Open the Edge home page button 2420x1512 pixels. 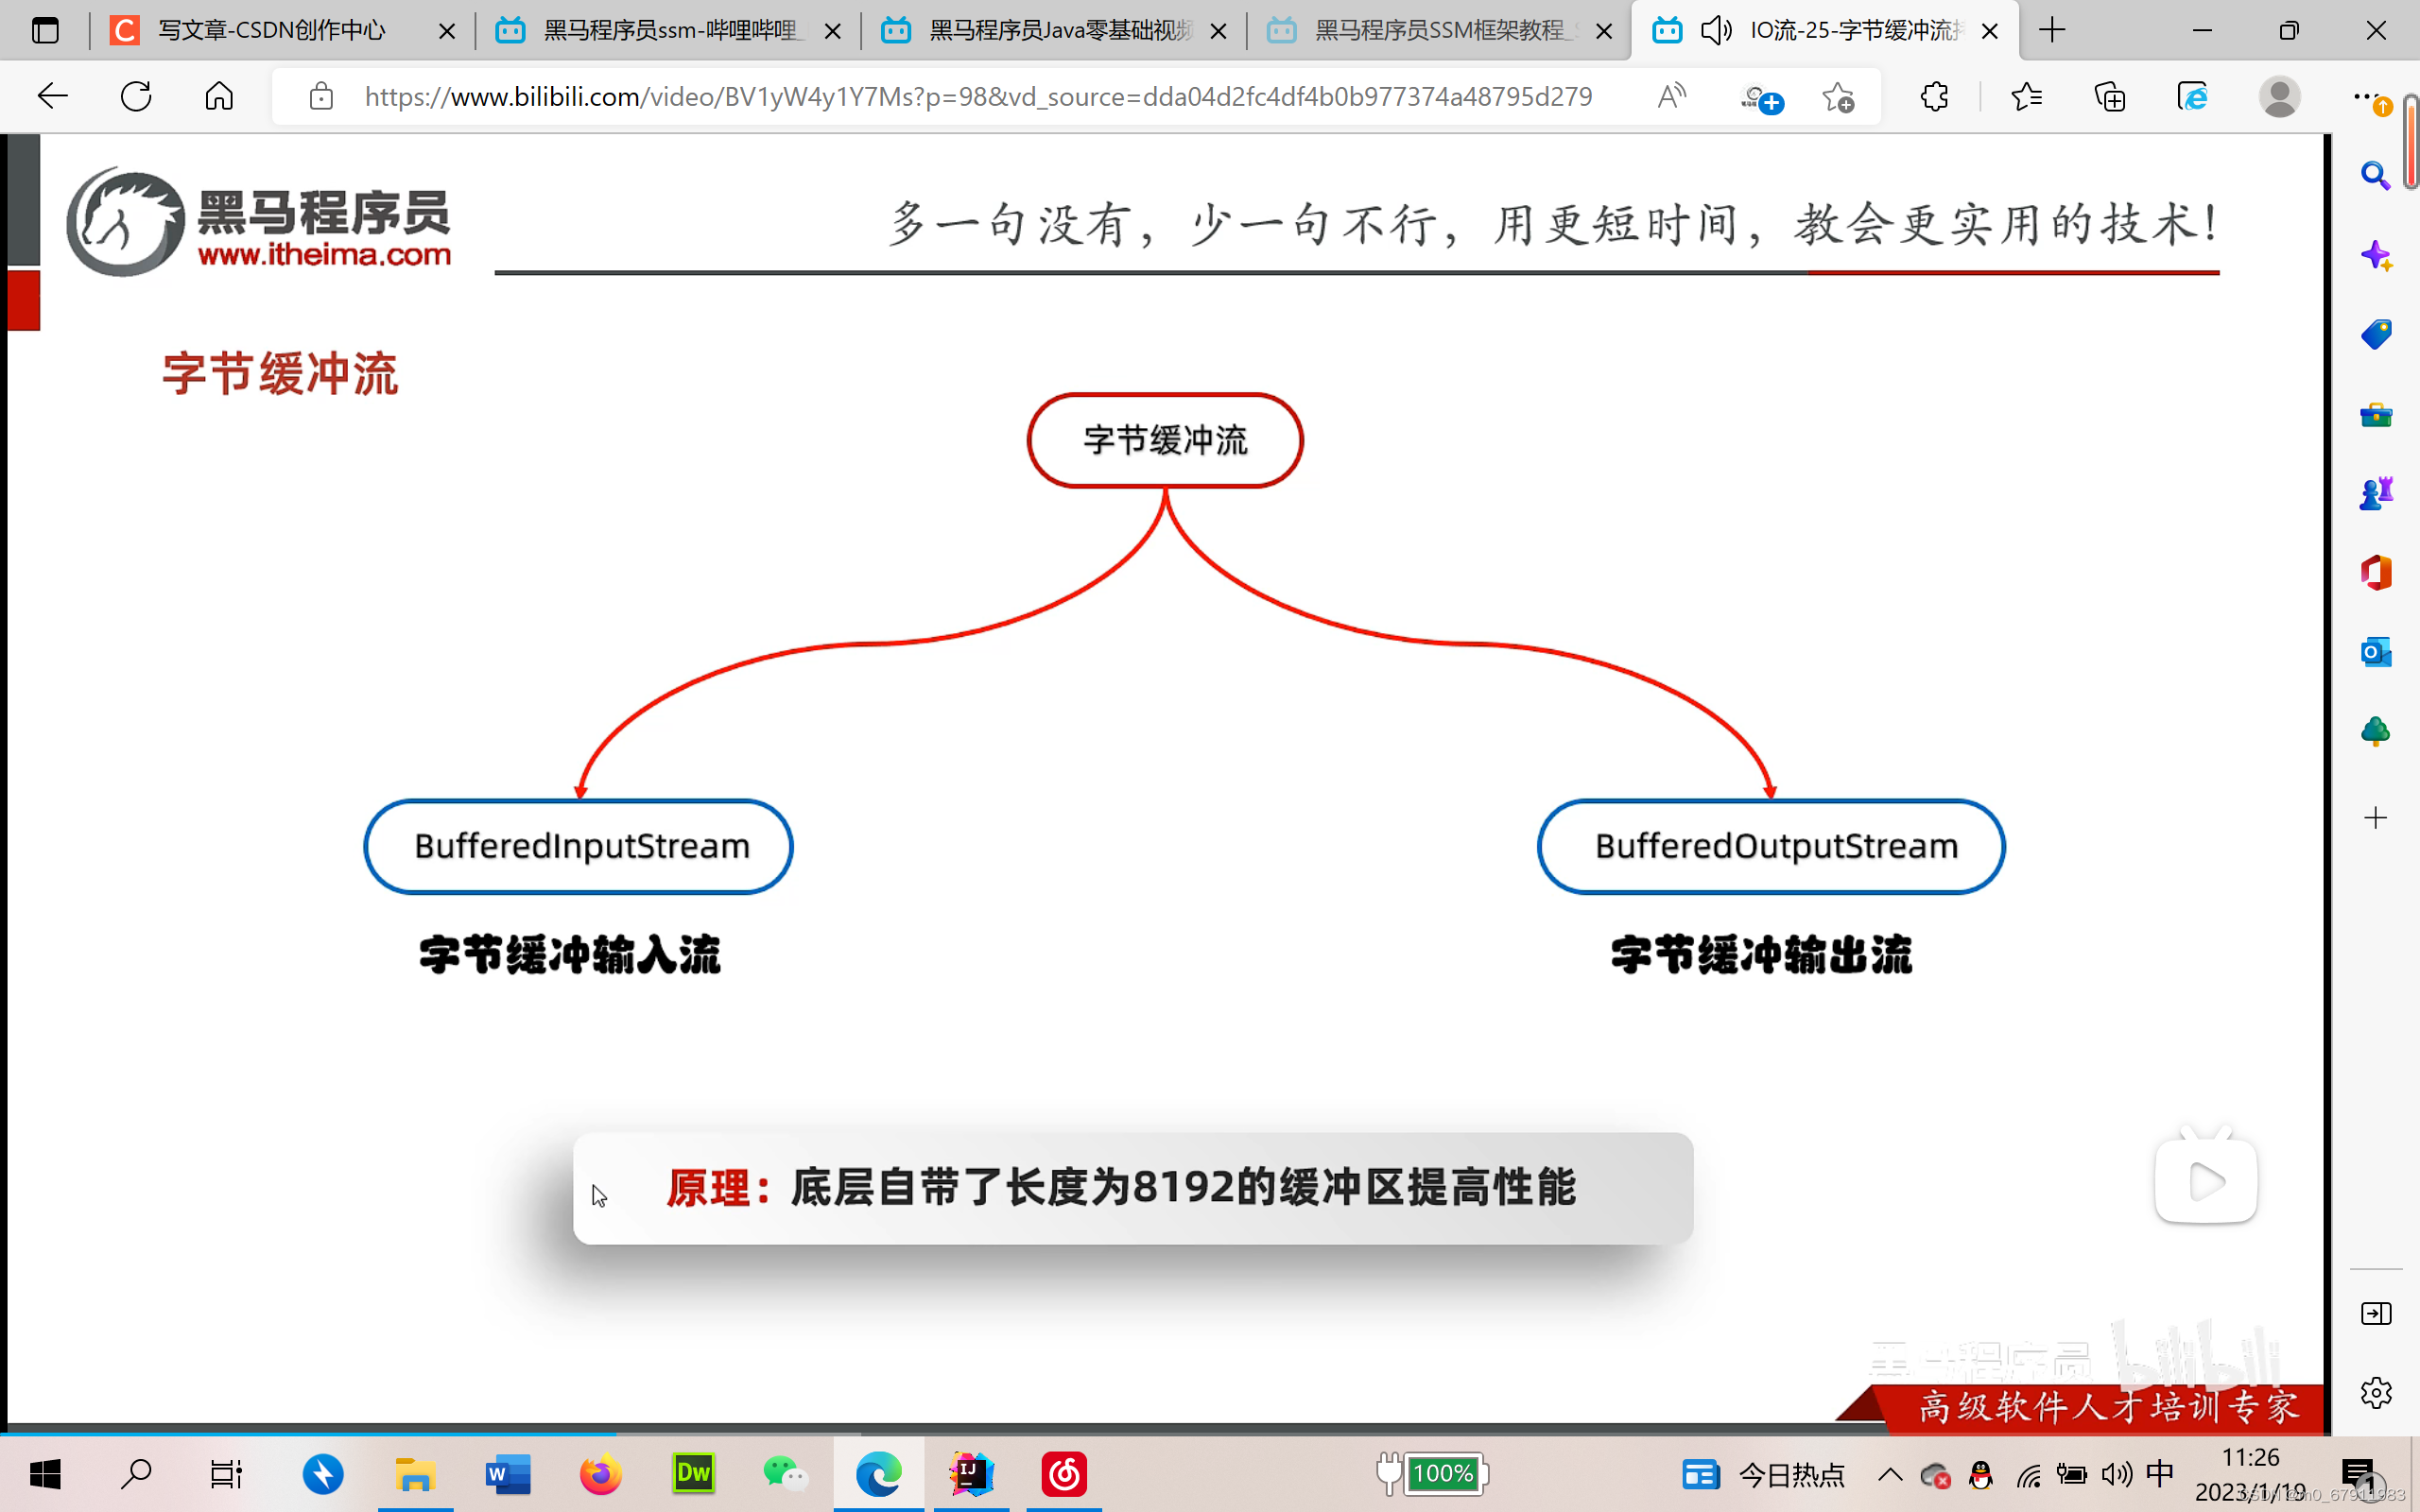(219, 97)
